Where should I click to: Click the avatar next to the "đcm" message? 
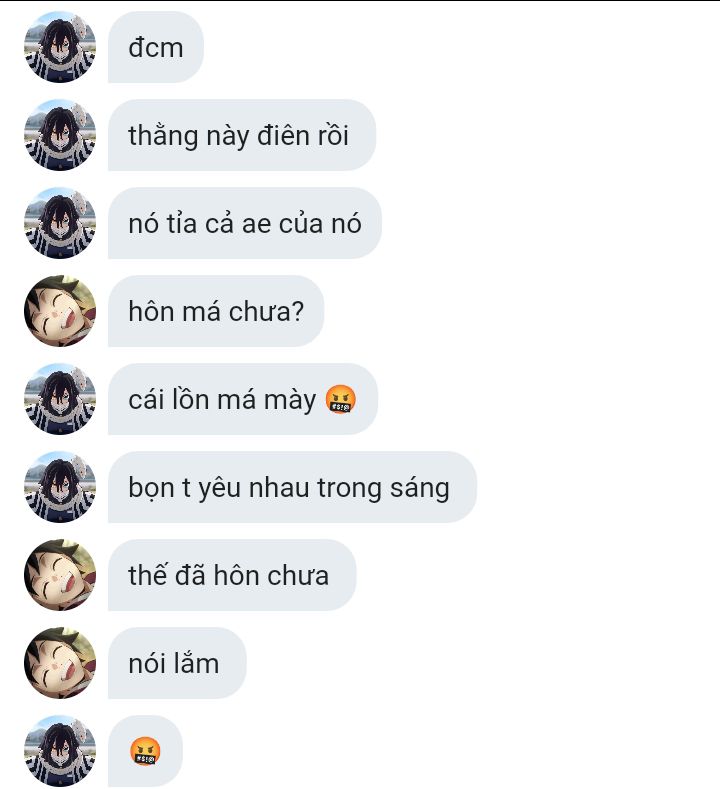tap(60, 47)
